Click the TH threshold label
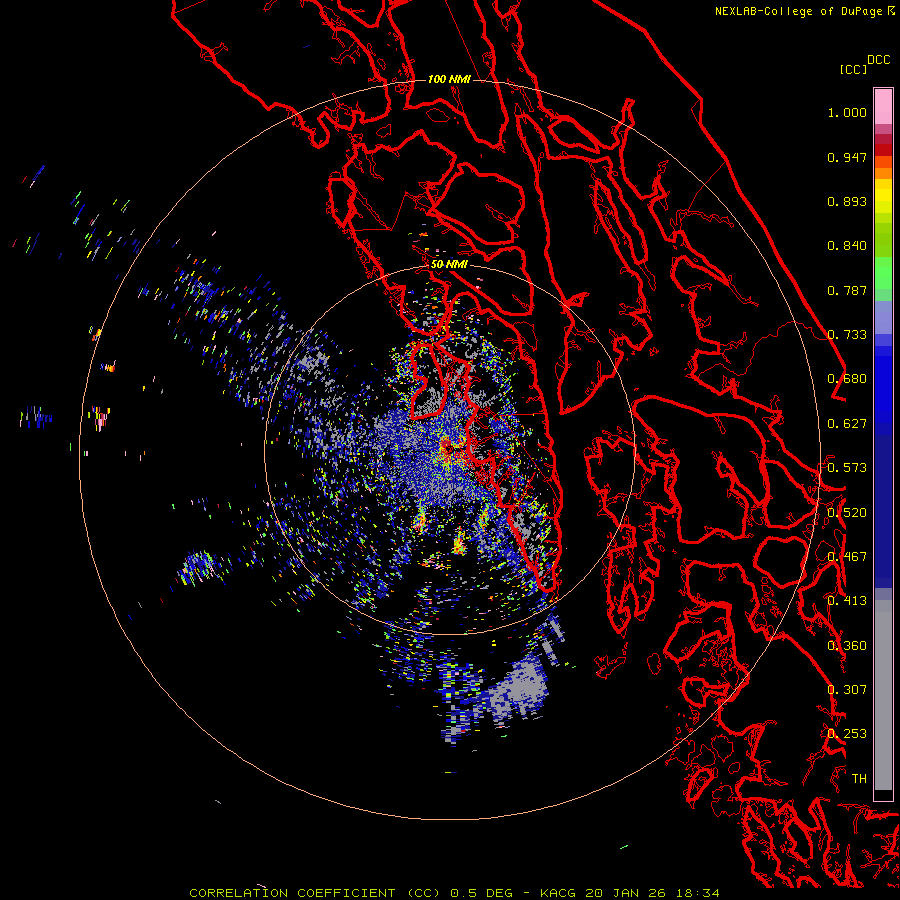Screen dimensions: 900x900 (x=859, y=779)
